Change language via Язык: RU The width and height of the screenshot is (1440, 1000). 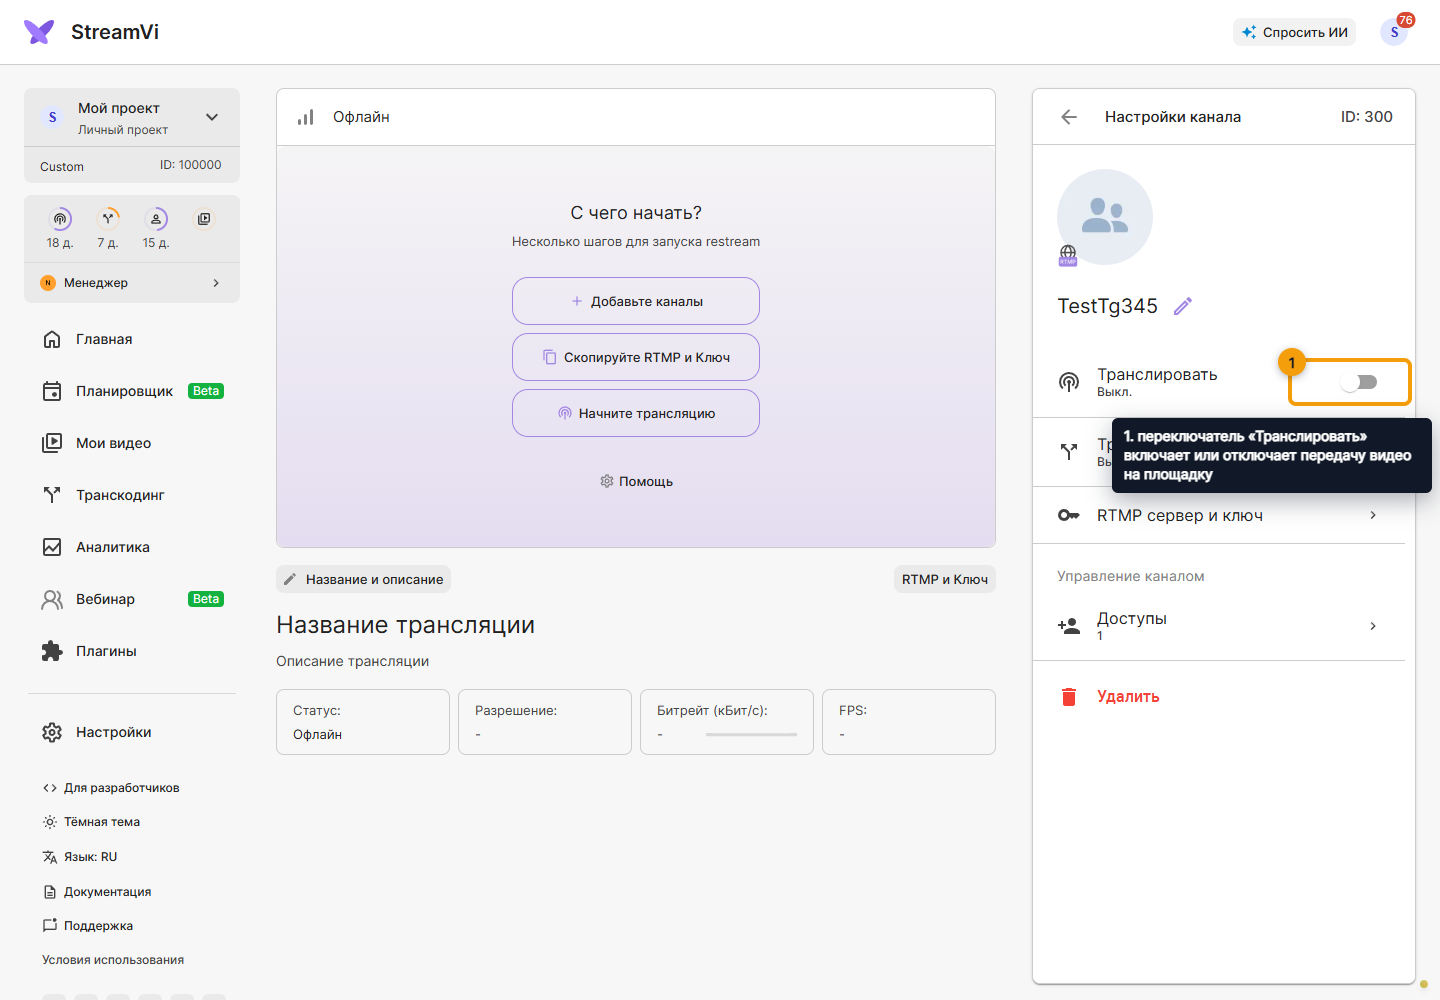click(x=80, y=857)
